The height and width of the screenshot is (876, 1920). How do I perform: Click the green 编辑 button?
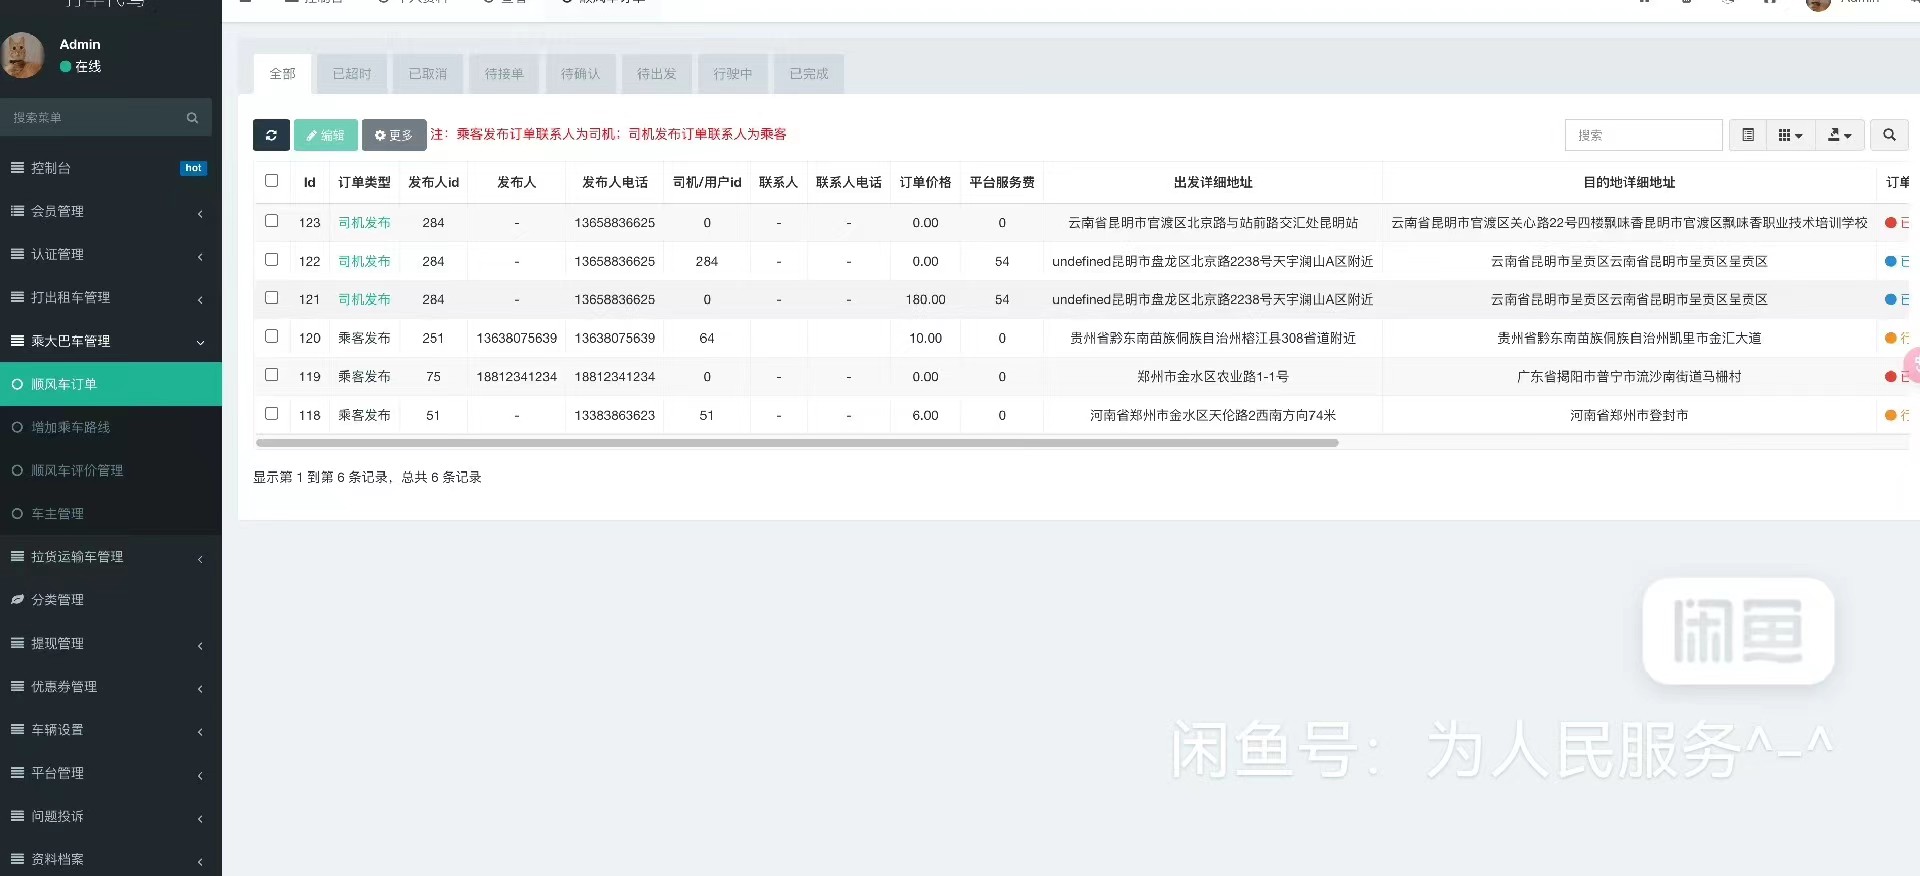(326, 135)
